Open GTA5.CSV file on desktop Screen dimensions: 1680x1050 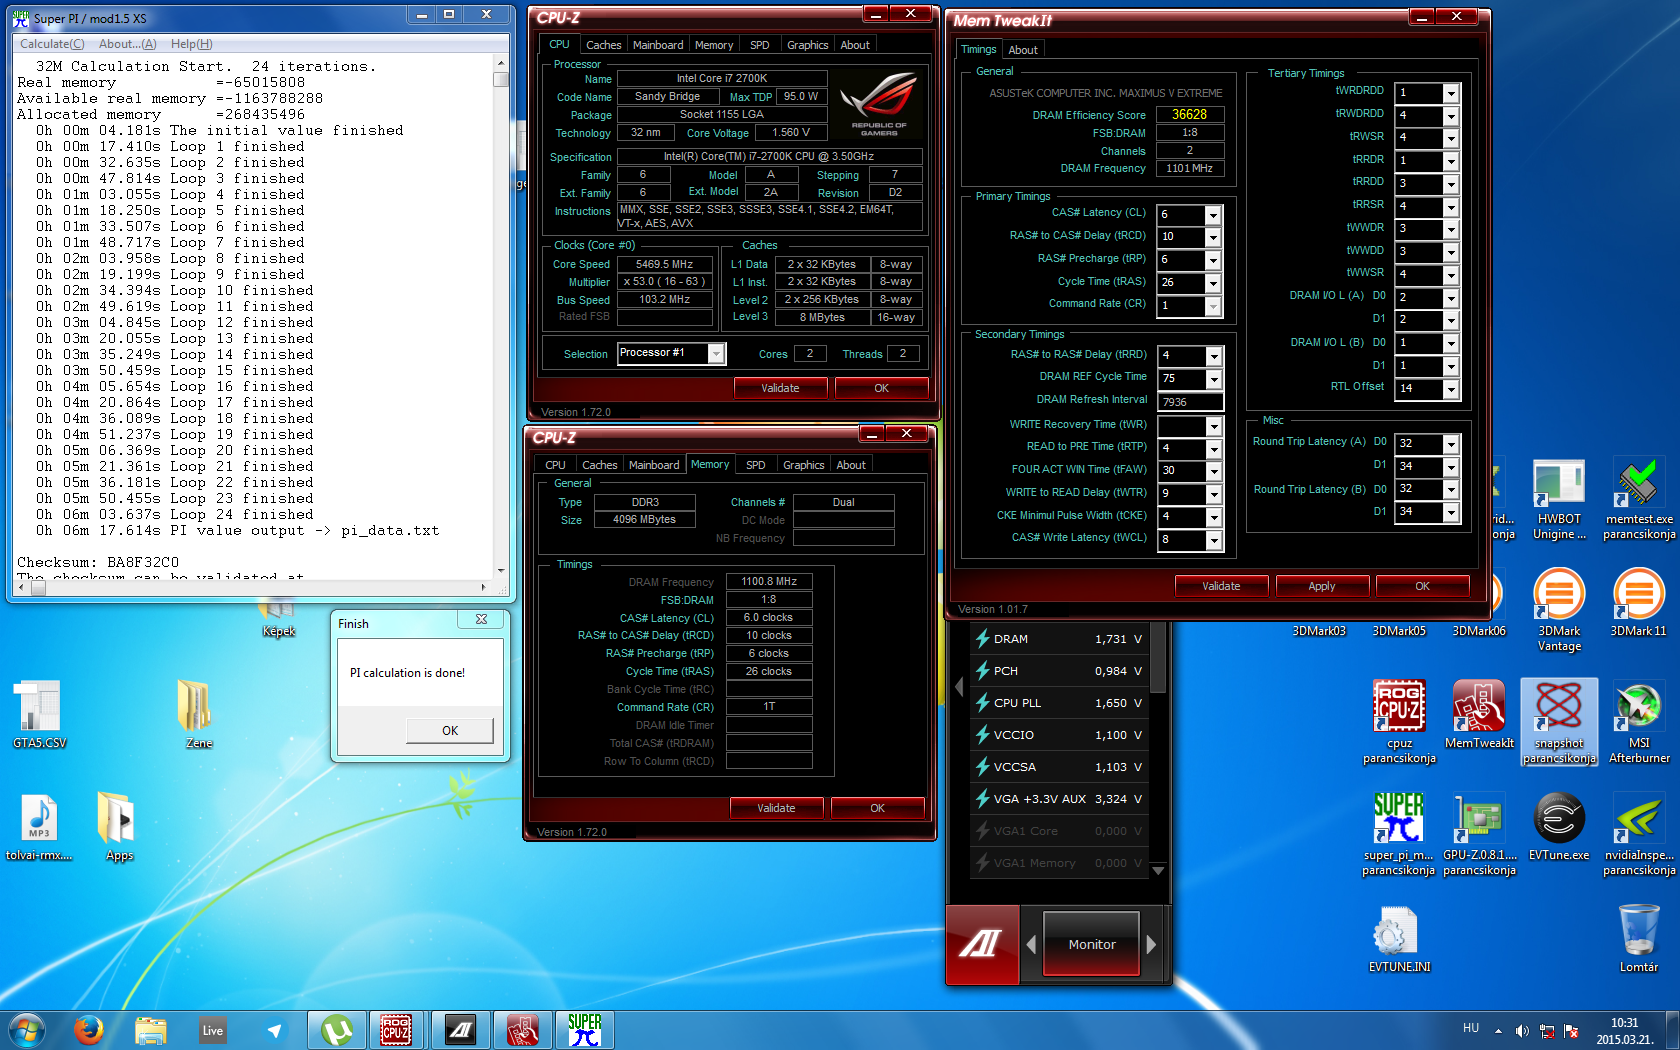(x=40, y=715)
